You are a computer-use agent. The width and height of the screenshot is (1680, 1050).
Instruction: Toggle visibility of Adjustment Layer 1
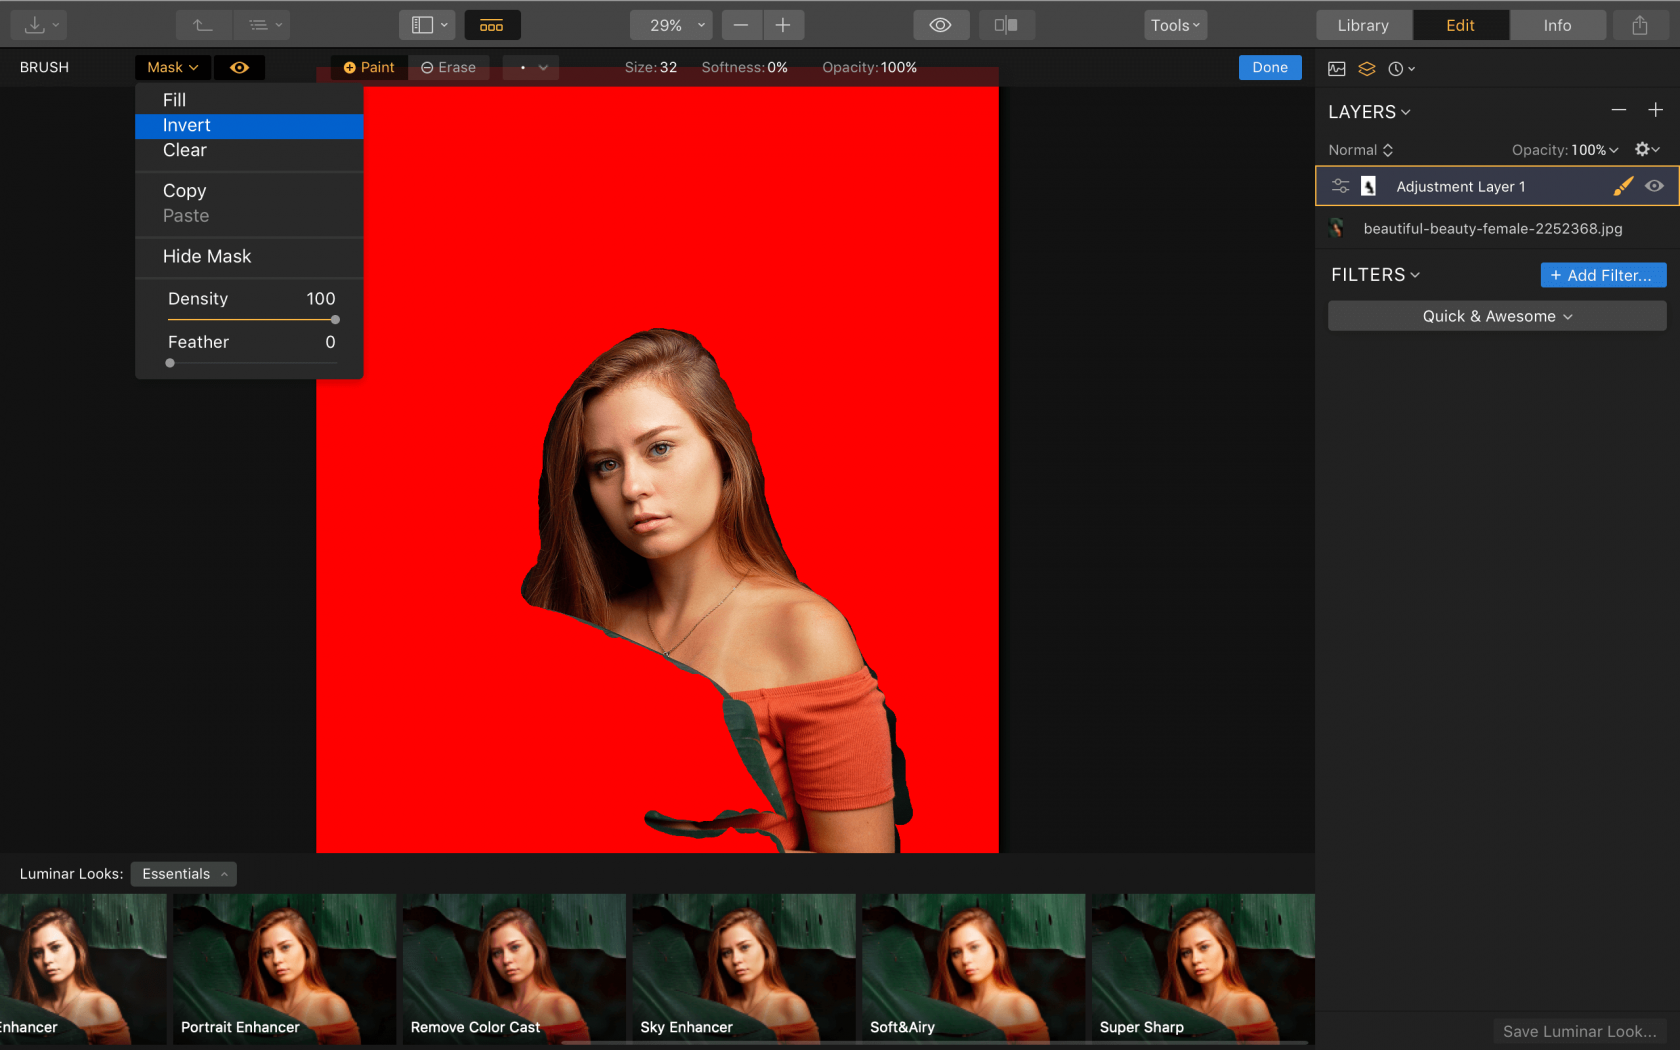[1654, 186]
